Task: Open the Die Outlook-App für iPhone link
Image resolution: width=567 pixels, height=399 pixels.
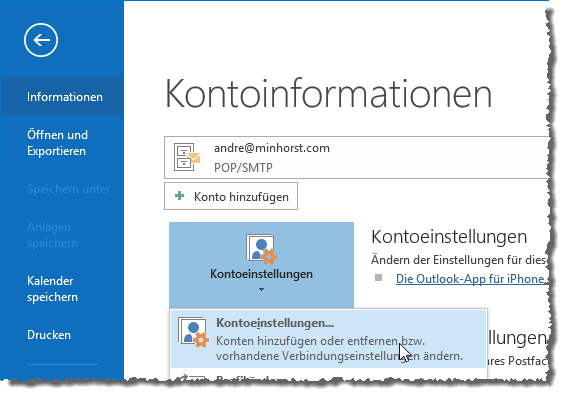Action: click(472, 279)
